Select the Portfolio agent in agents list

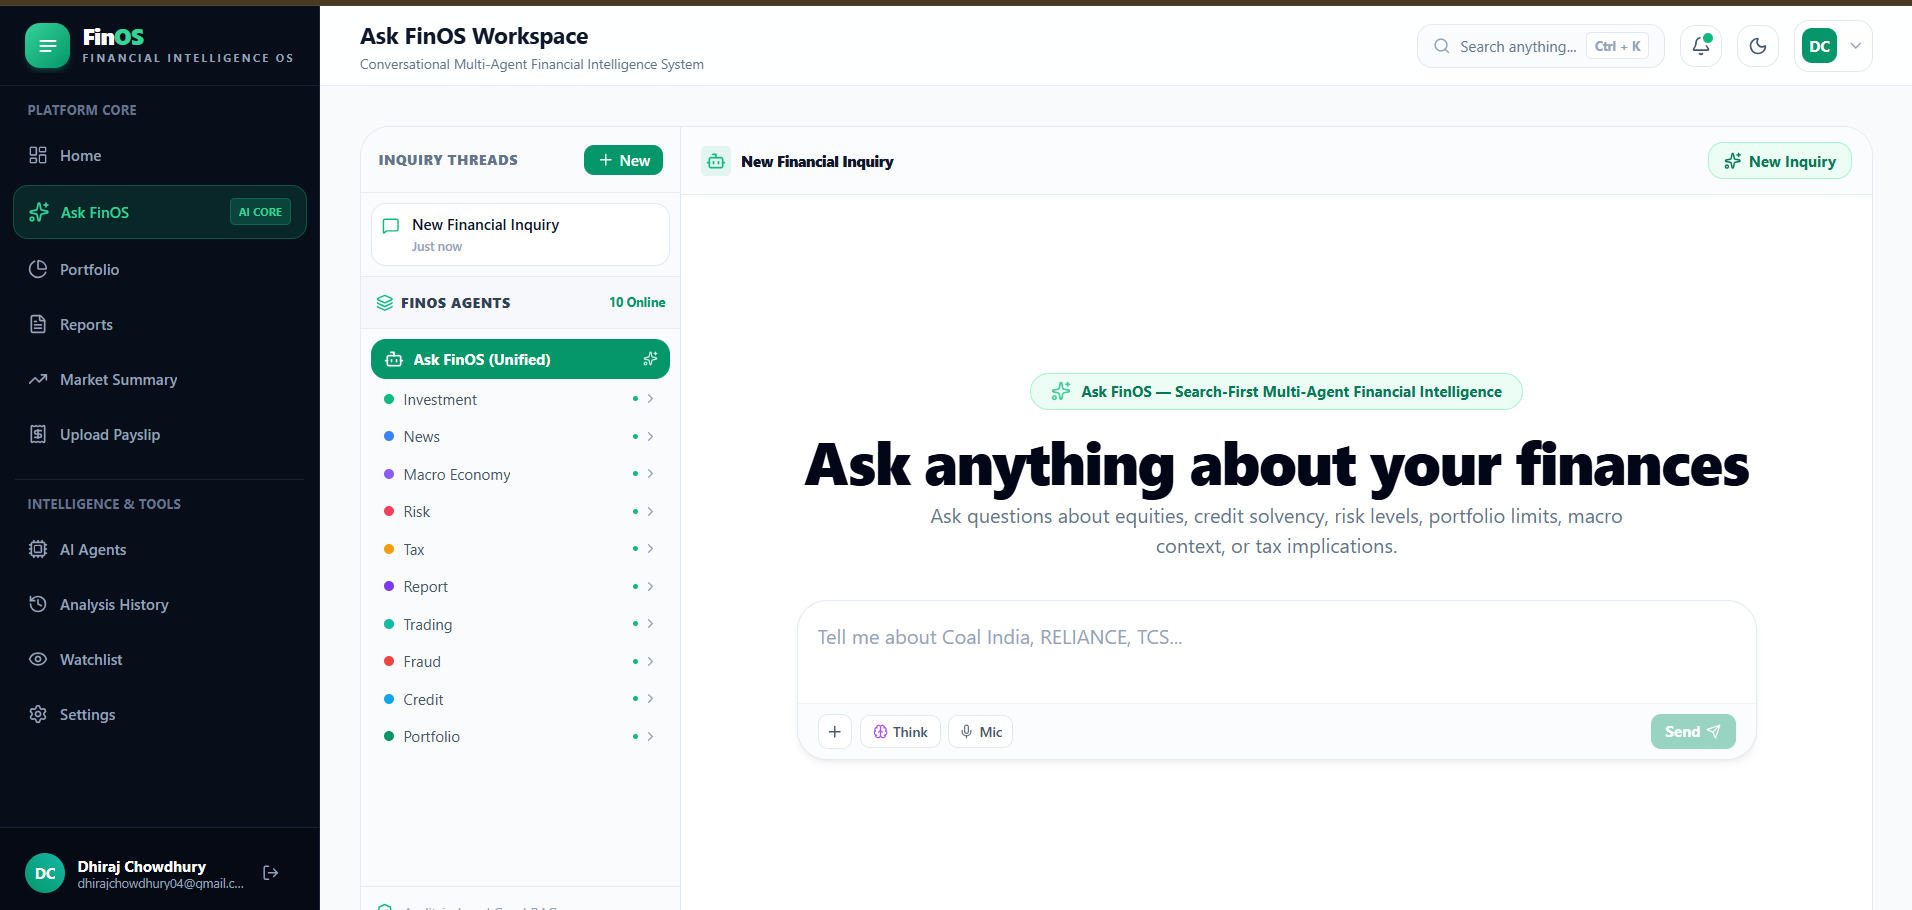(520, 736)
